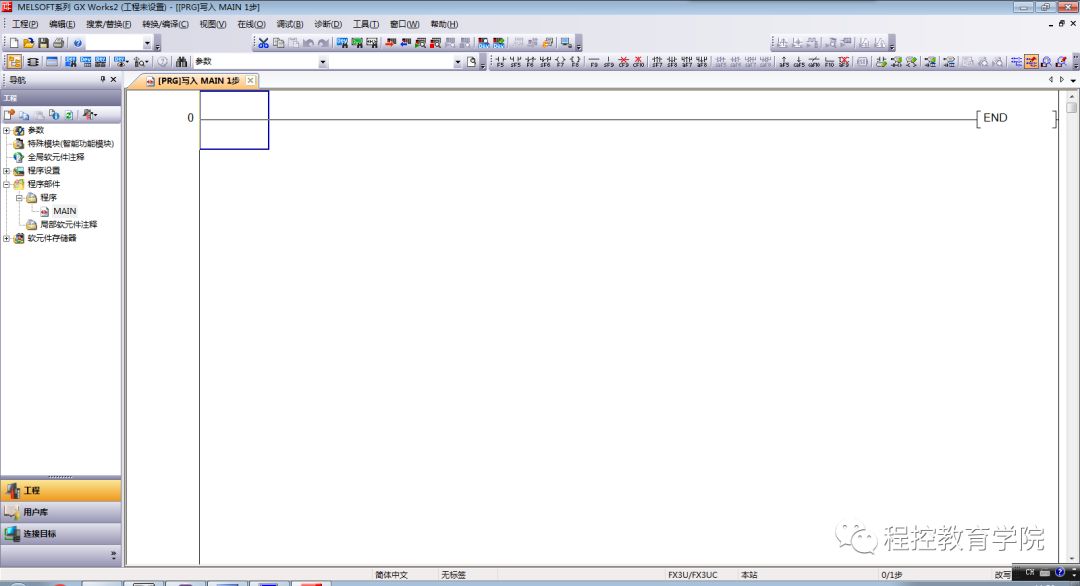This screenshot has height=586, width=1080.
Task: Open the dropdown next to the help icon
Action: tap(147, 43)
